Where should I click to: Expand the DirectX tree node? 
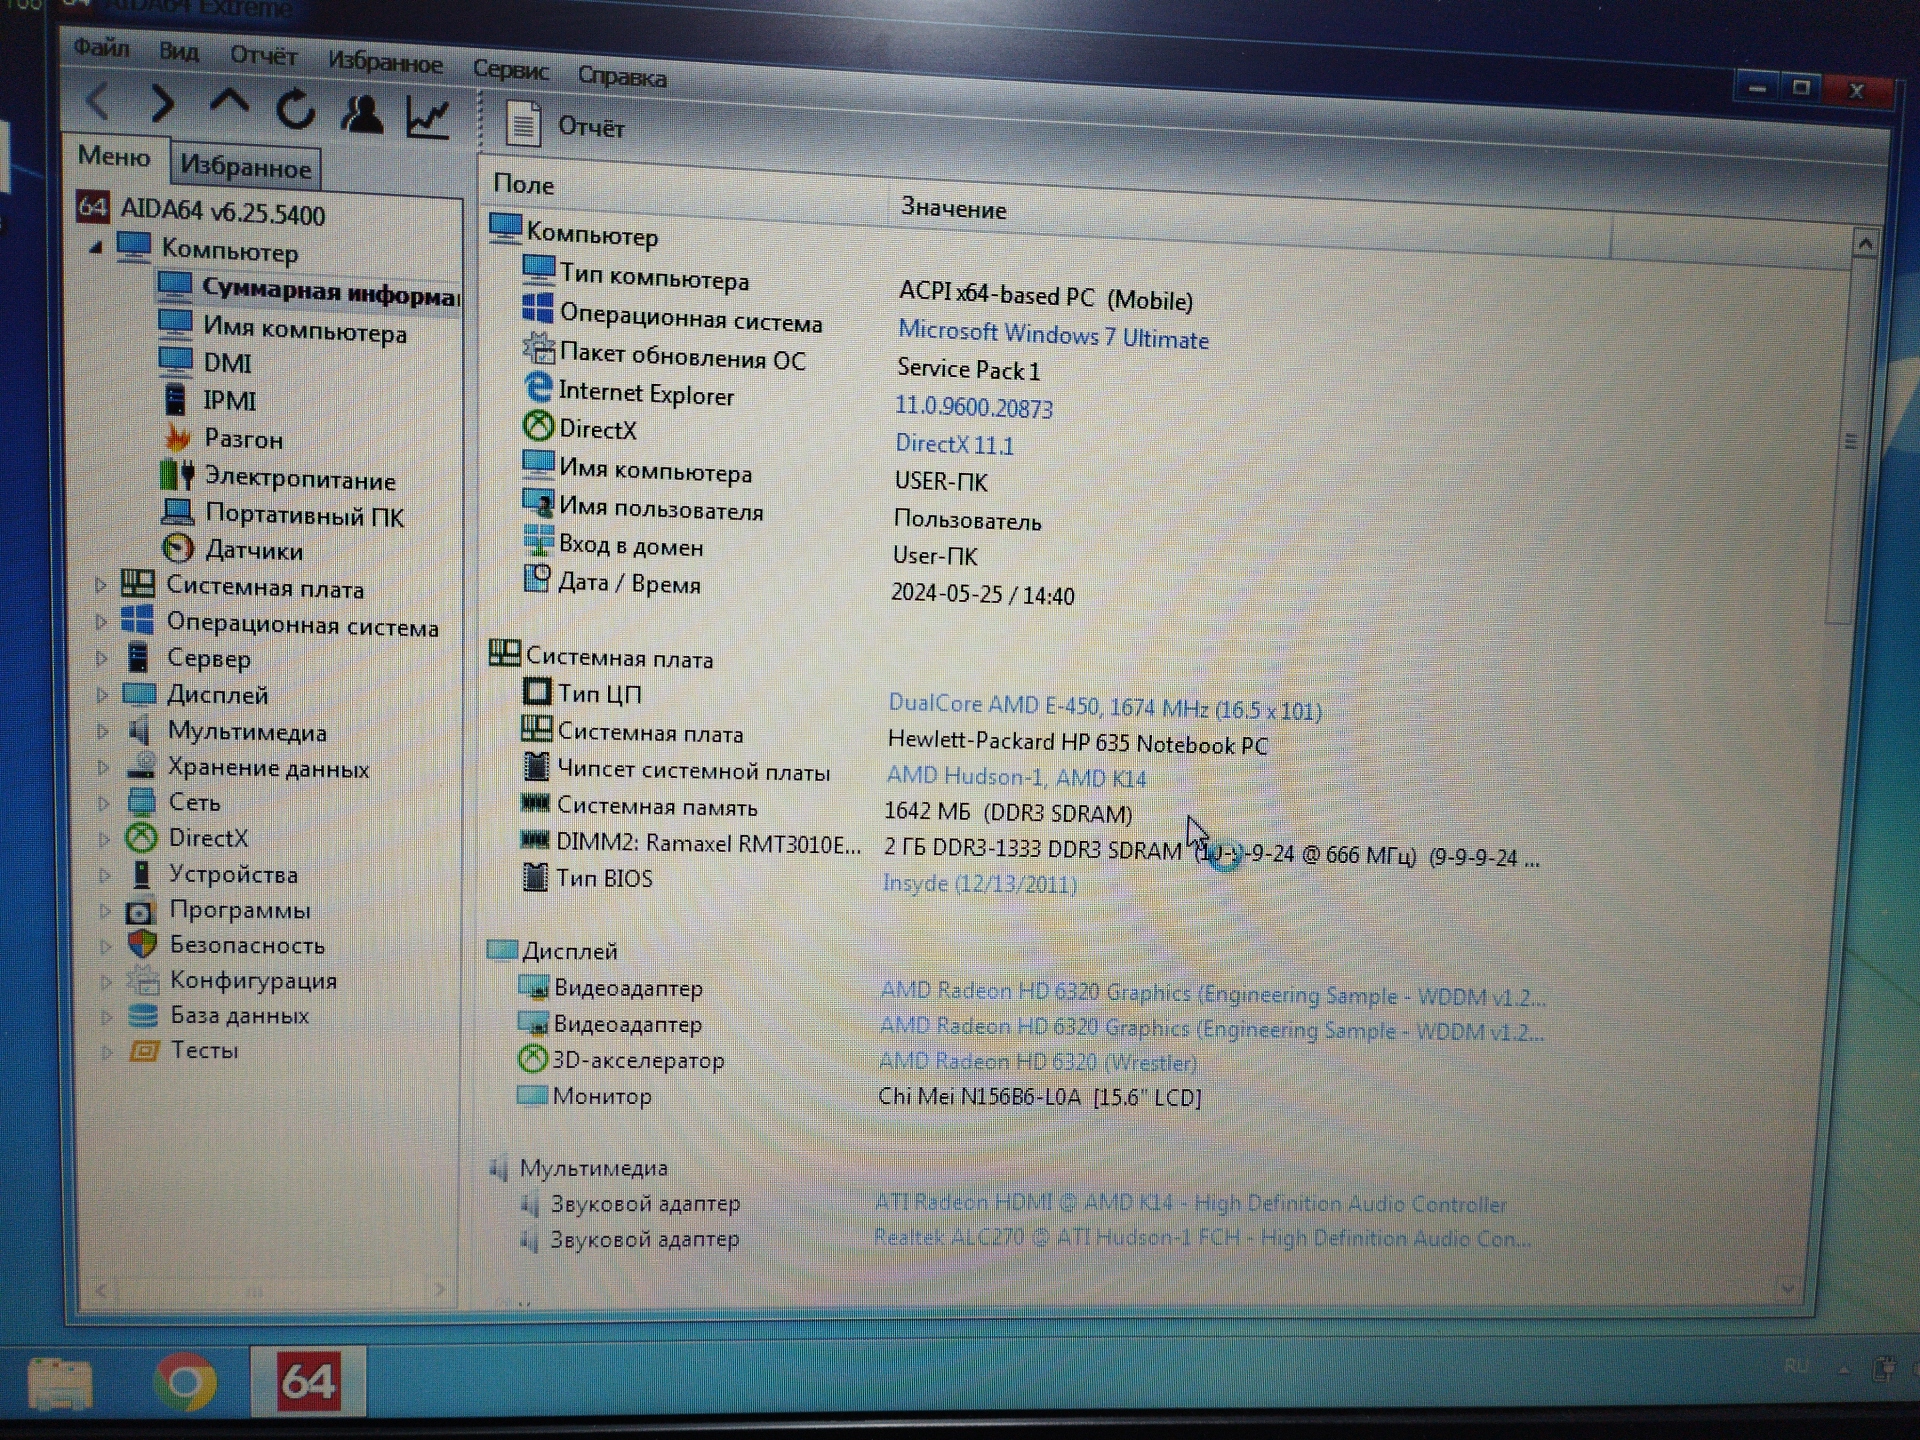(x=104, y=838)
